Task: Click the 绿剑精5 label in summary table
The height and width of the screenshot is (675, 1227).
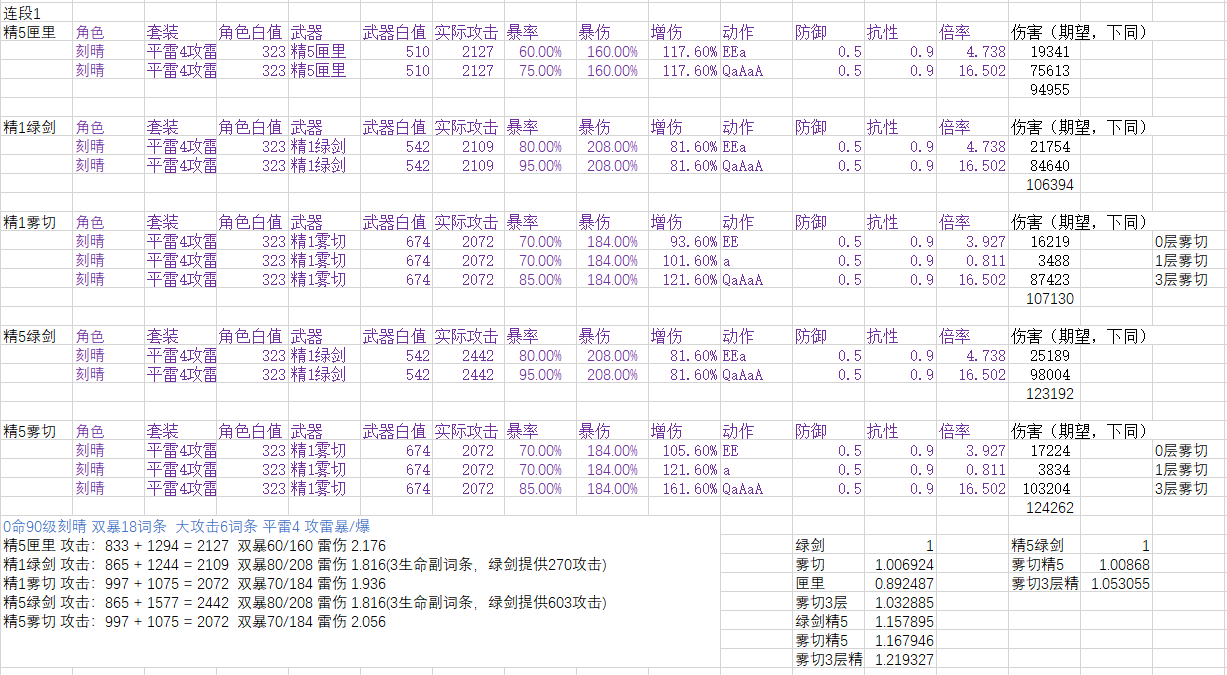Action: (822, 622)
